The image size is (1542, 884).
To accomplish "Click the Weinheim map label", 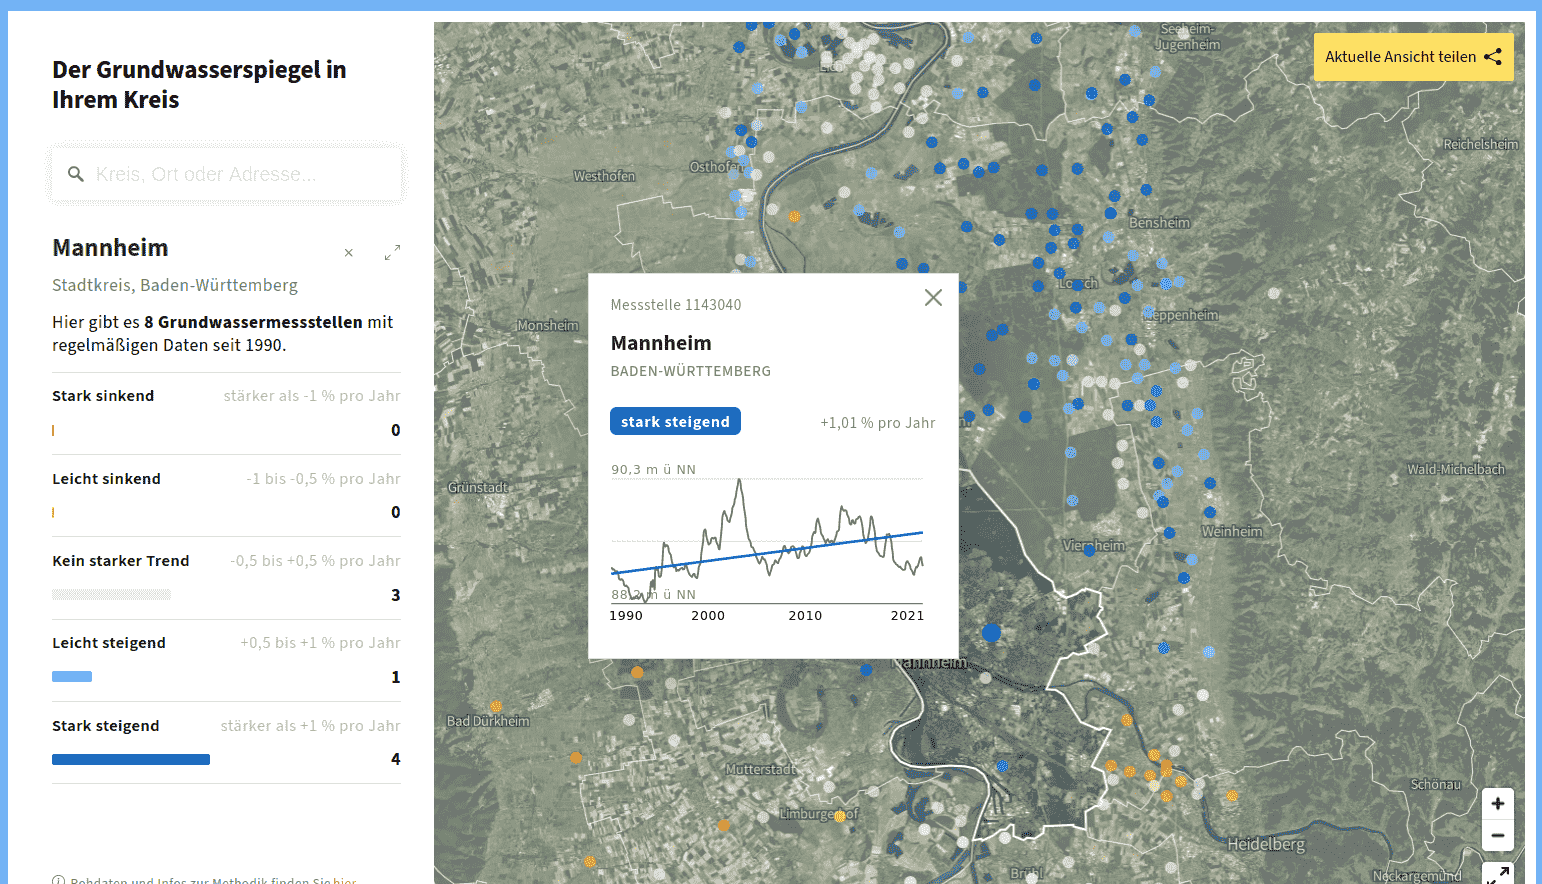I will (1232, 531).
